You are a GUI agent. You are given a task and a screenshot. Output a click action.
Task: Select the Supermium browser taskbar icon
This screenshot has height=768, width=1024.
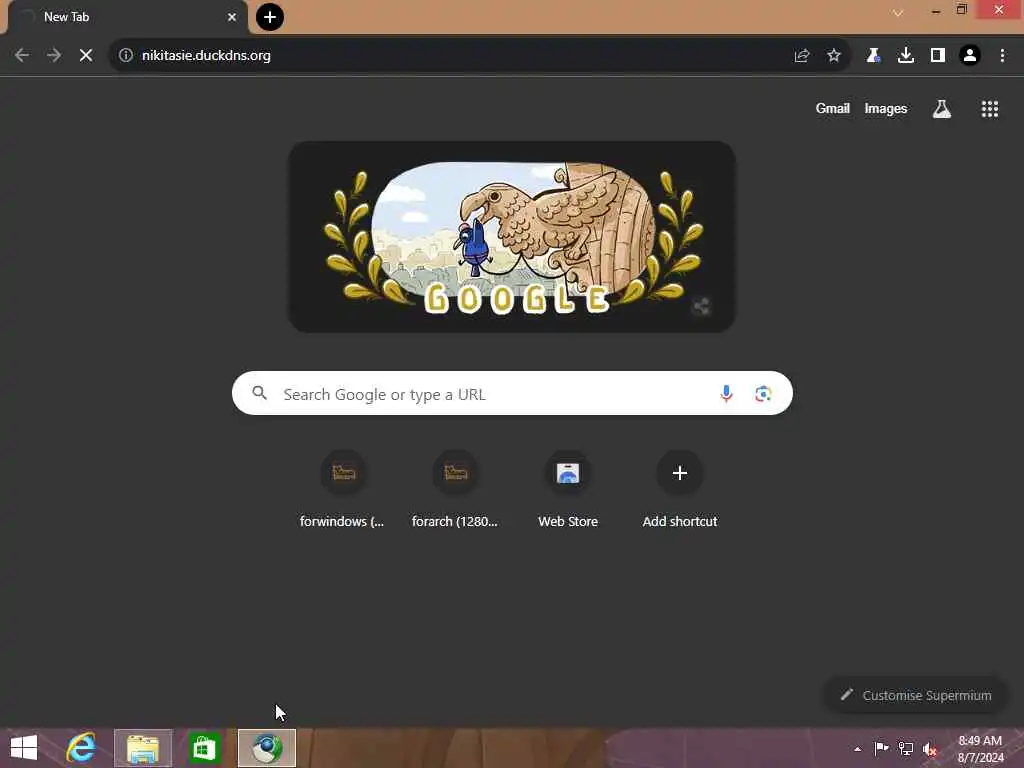(266, 748)
